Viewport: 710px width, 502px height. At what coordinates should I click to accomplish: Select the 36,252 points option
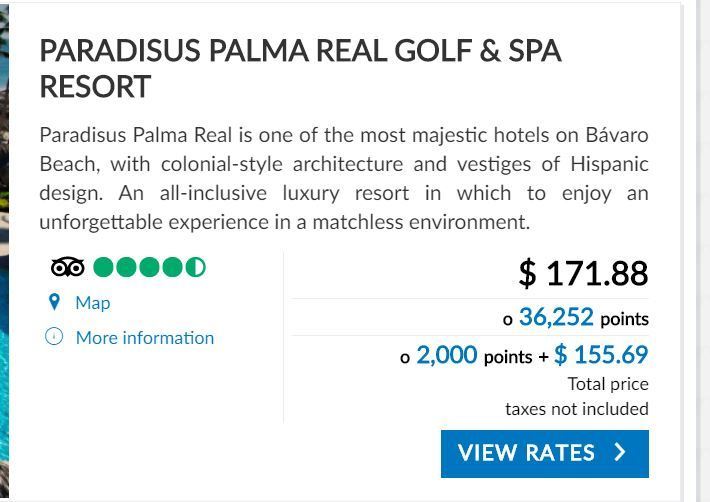(556, 317)
